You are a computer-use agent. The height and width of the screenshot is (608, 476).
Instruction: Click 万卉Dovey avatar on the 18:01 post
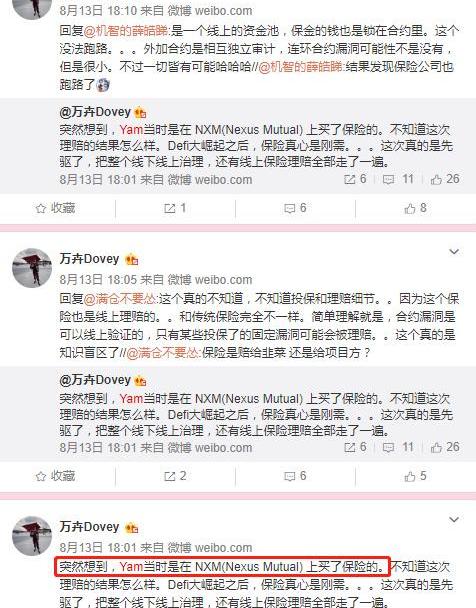[x=32, y=536]
